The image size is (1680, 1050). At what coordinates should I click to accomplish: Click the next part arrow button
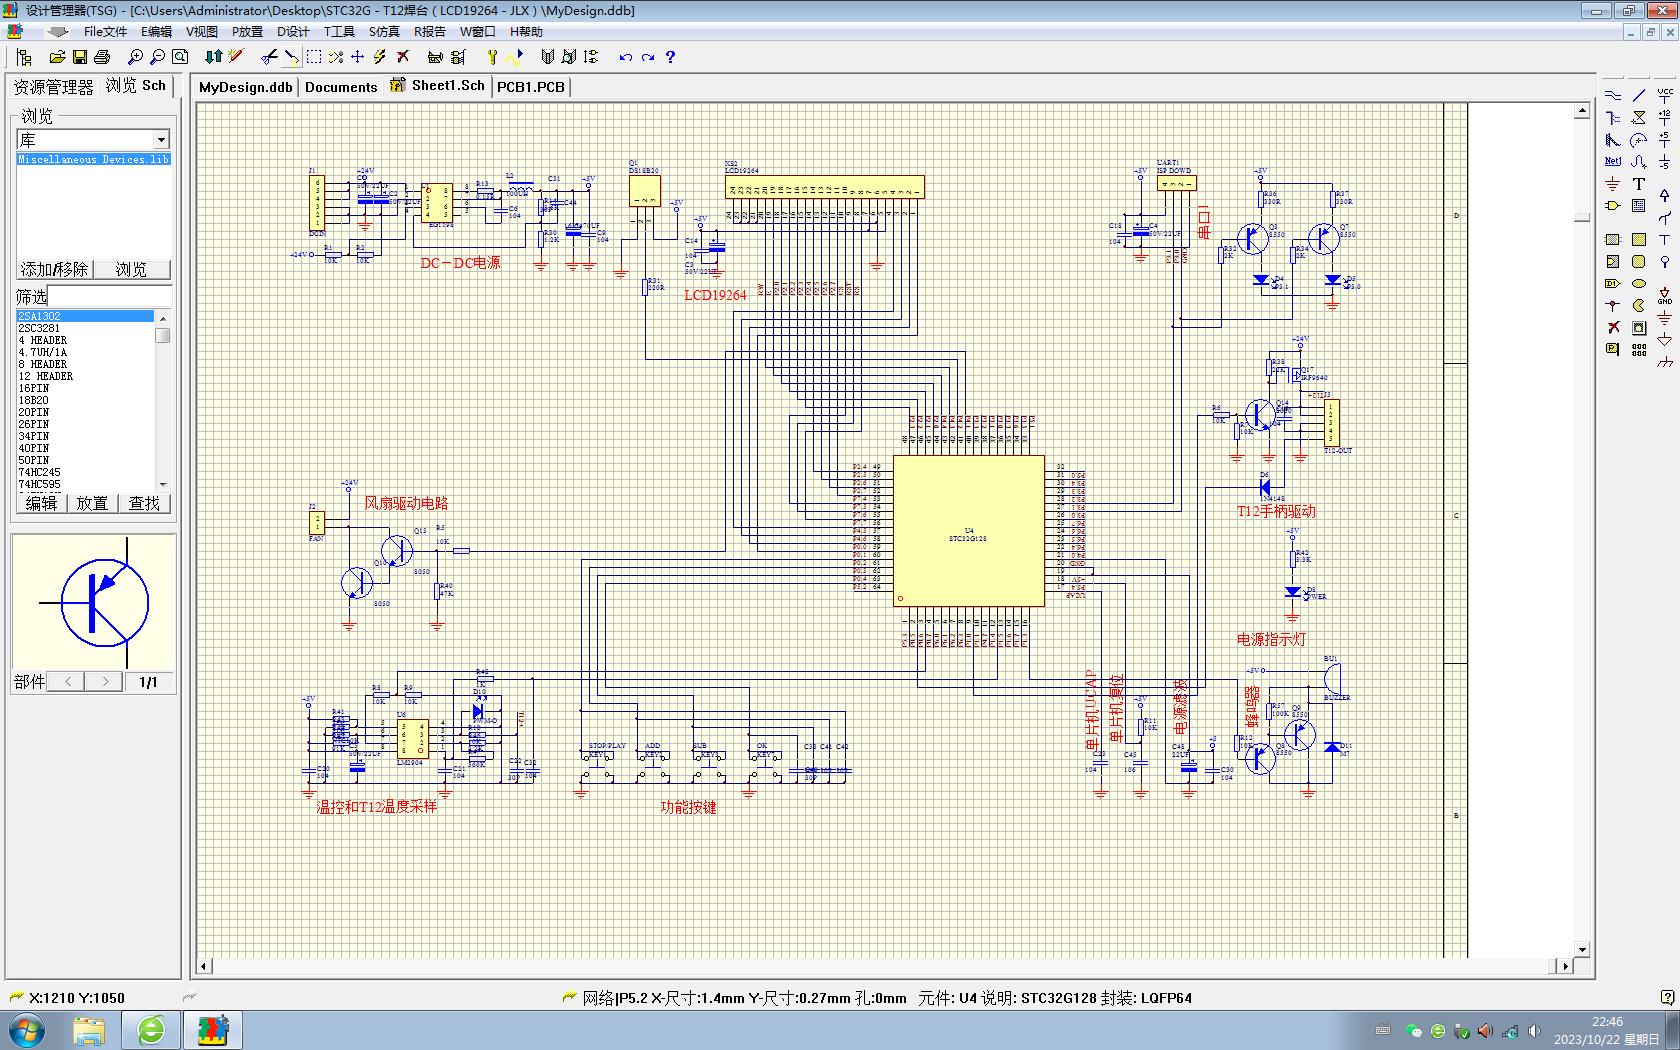[104, 681]
